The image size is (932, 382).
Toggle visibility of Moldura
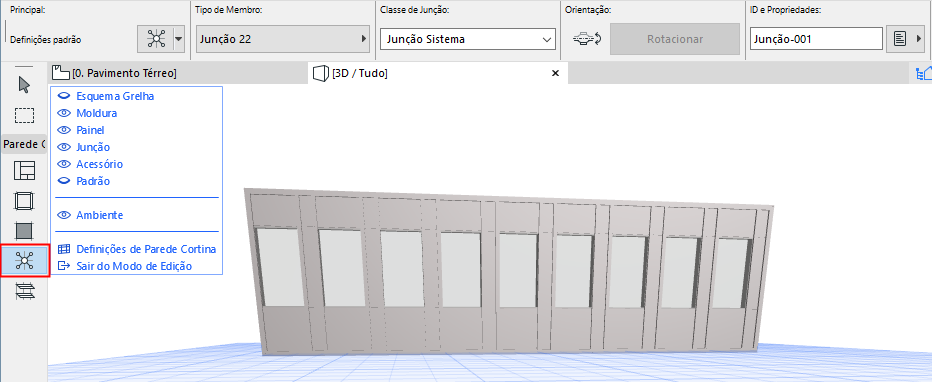pyautogui.click(x=64, y=113)
